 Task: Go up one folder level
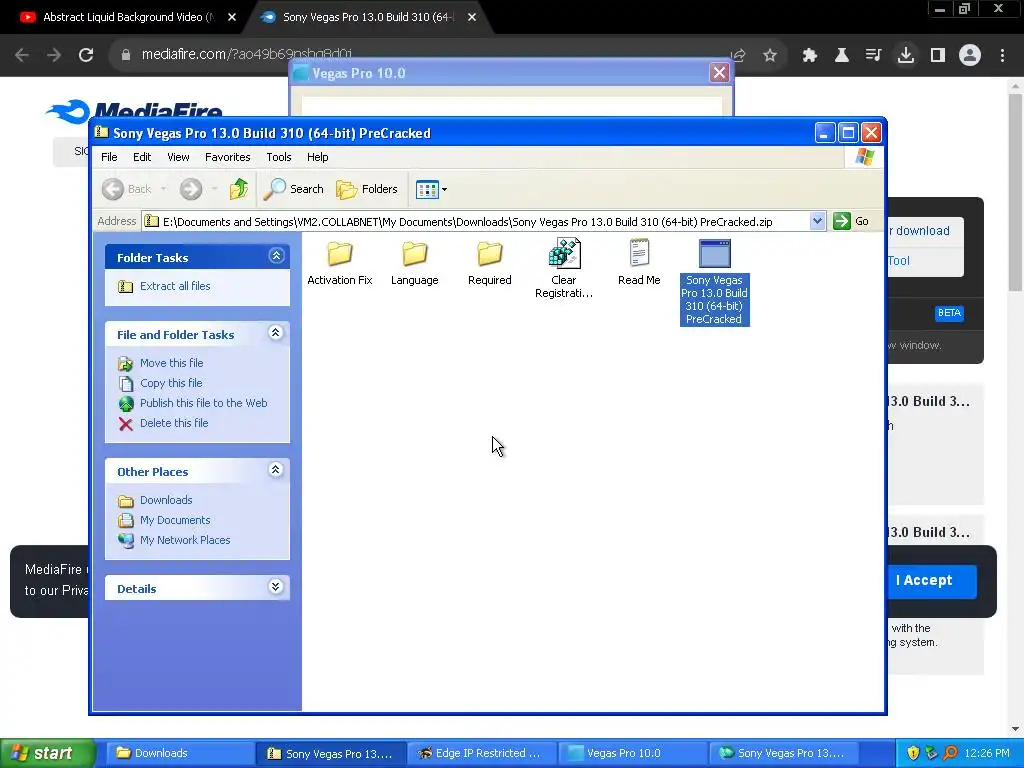[x=239, y=189]
